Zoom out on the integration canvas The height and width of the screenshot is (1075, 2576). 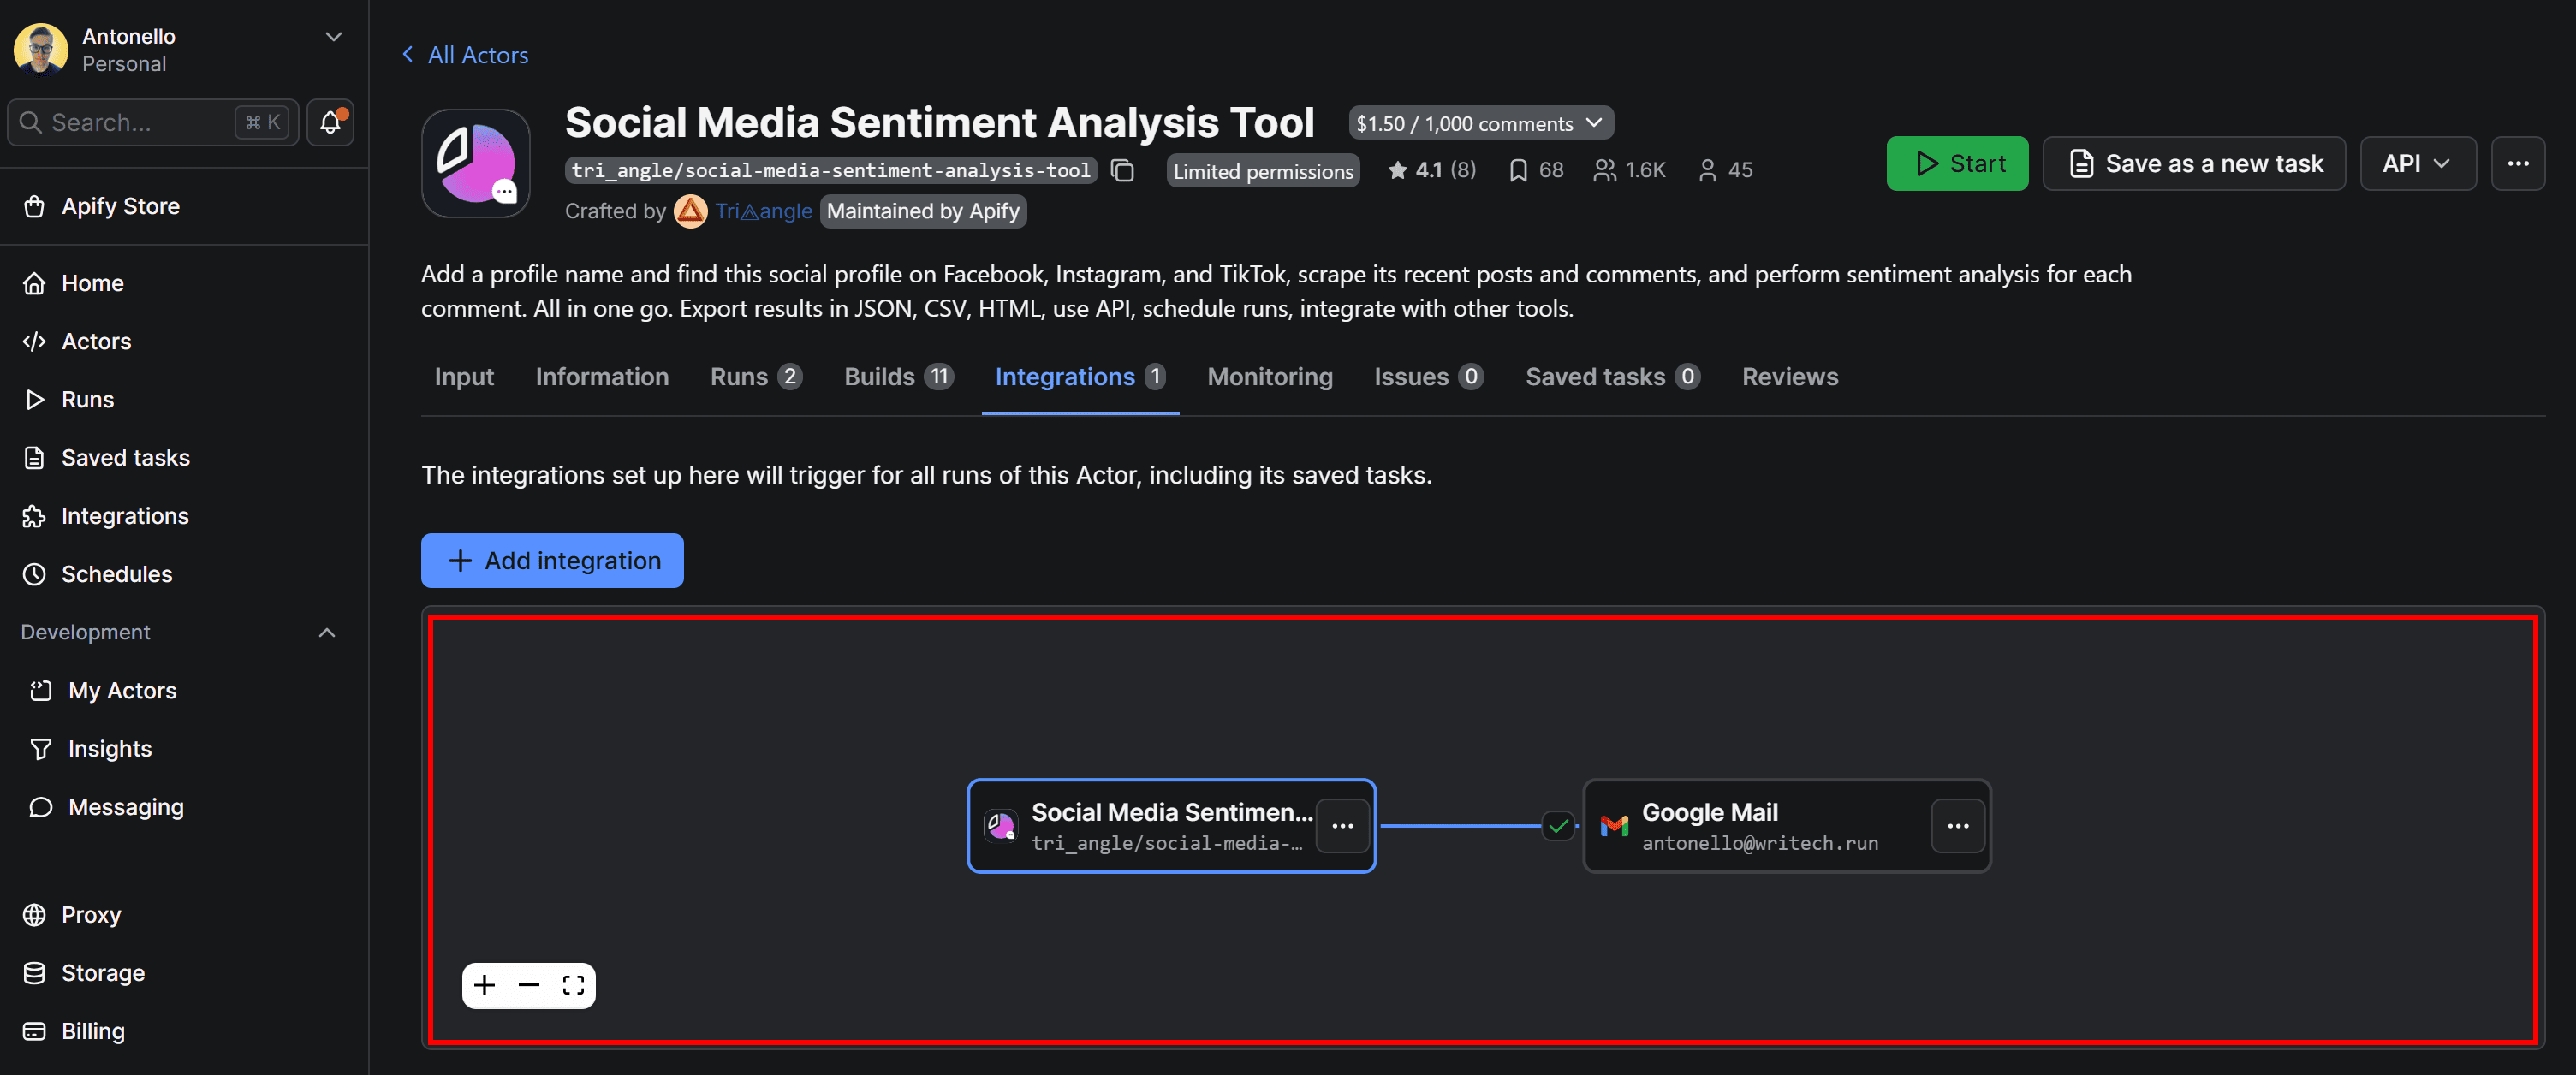pos(529,985)
